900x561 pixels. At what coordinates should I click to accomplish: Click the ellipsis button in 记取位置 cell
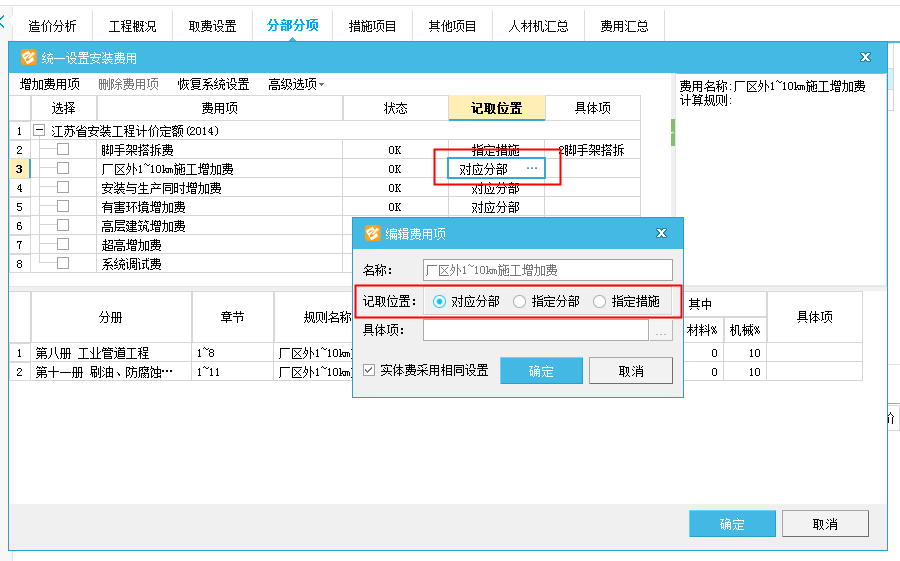point(532,169)
